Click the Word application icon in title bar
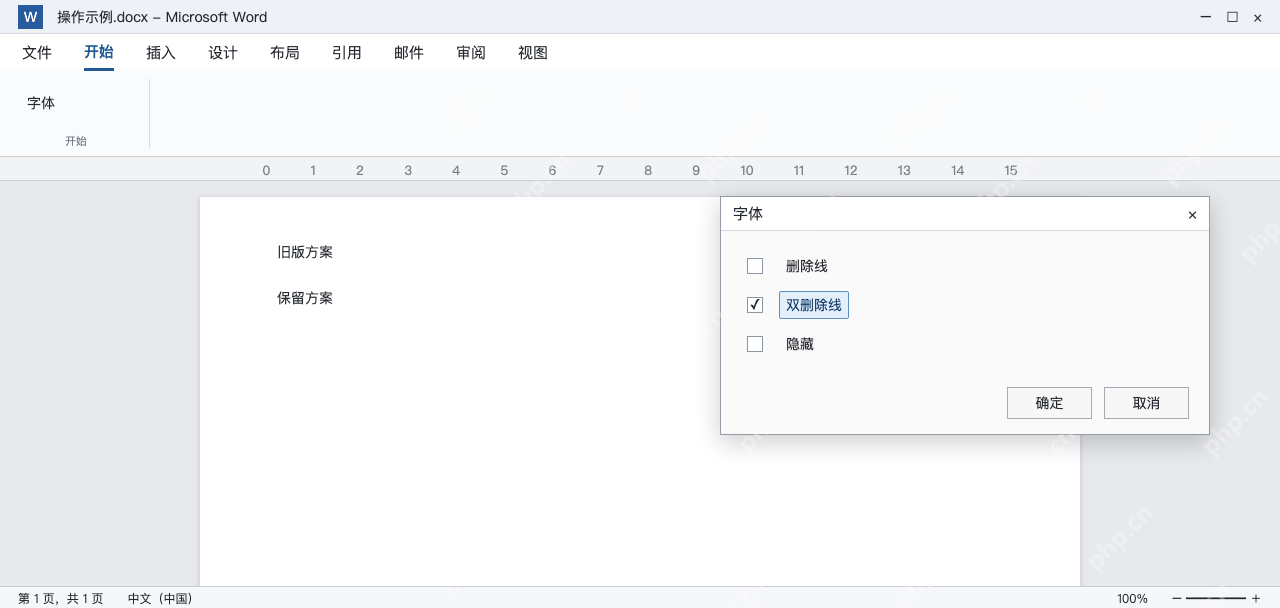Screen dimensions: 1280x608 coord(30,17)
